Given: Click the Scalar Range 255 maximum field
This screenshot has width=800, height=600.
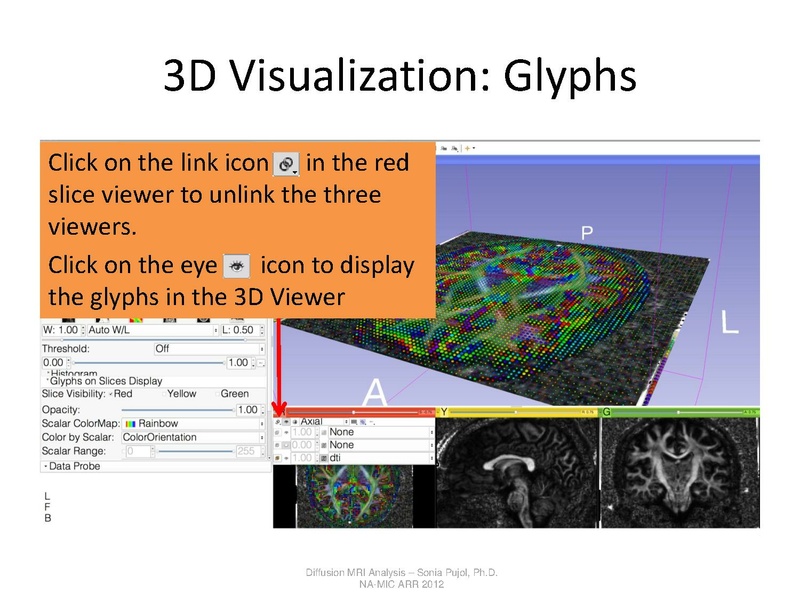Looking at the screenshot, I should click(x=251, y=452).
